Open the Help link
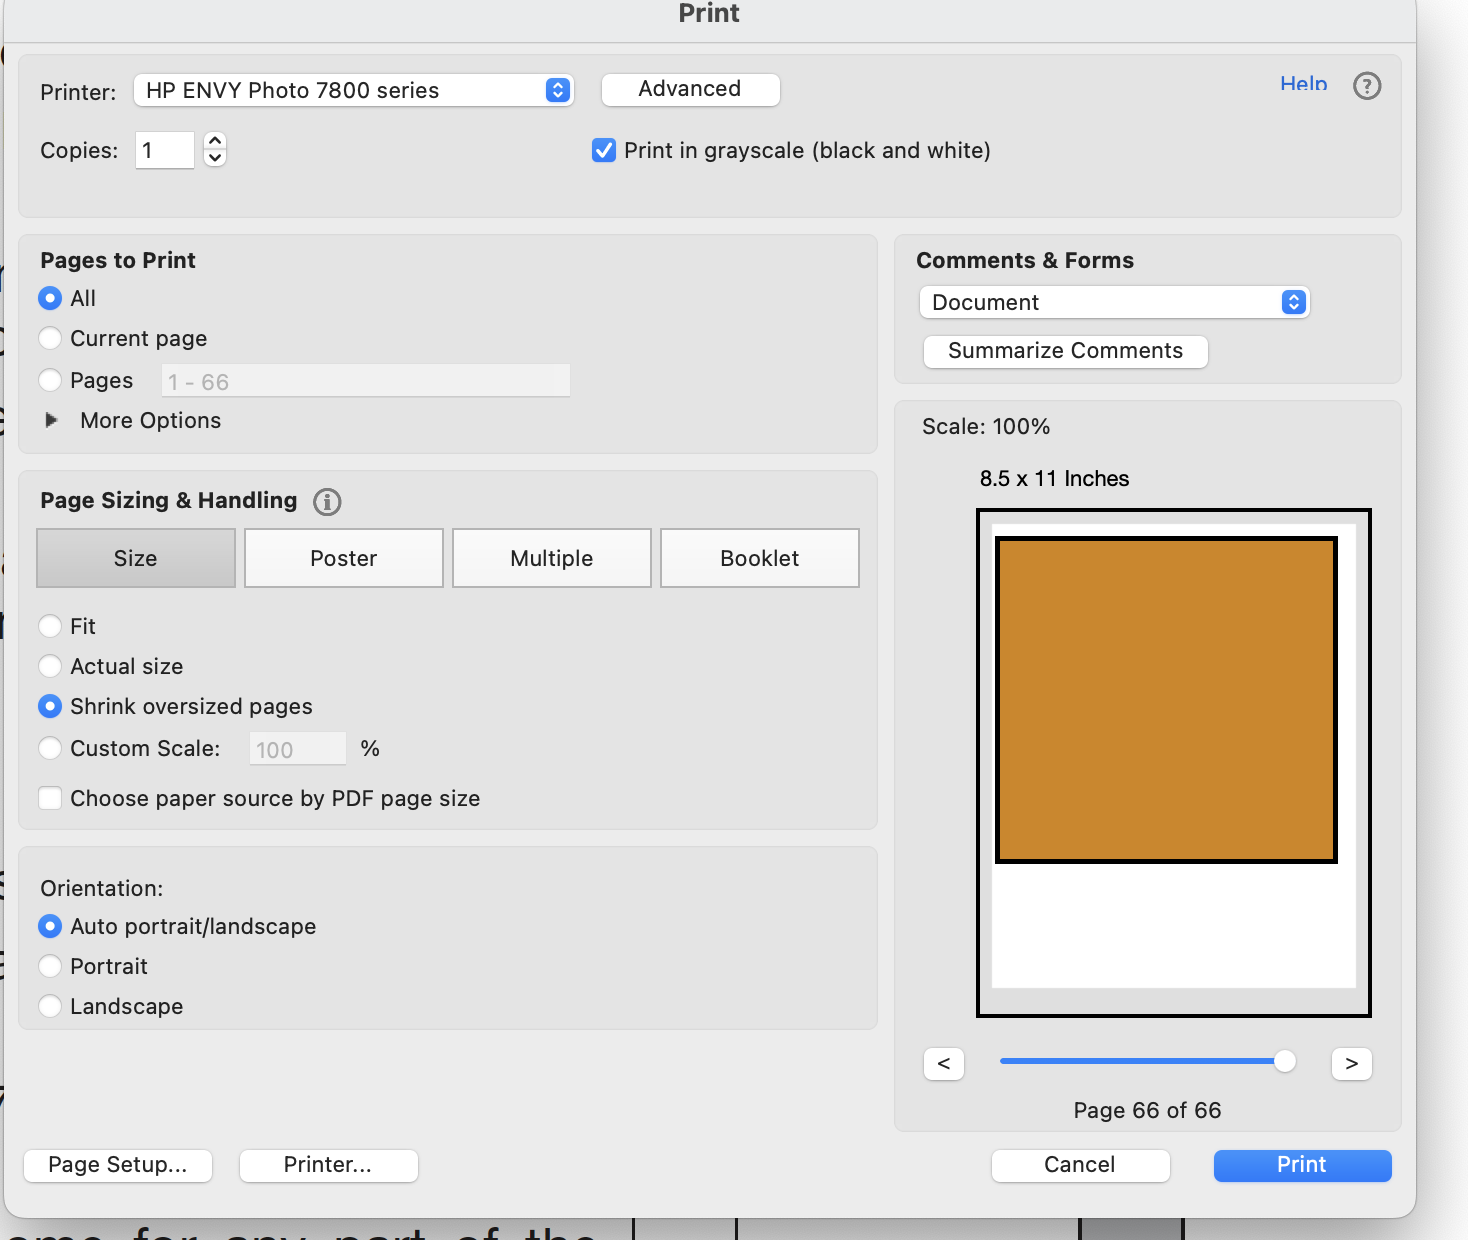This screenshot has width=1468, height=1240. (x=1303, y=84)
